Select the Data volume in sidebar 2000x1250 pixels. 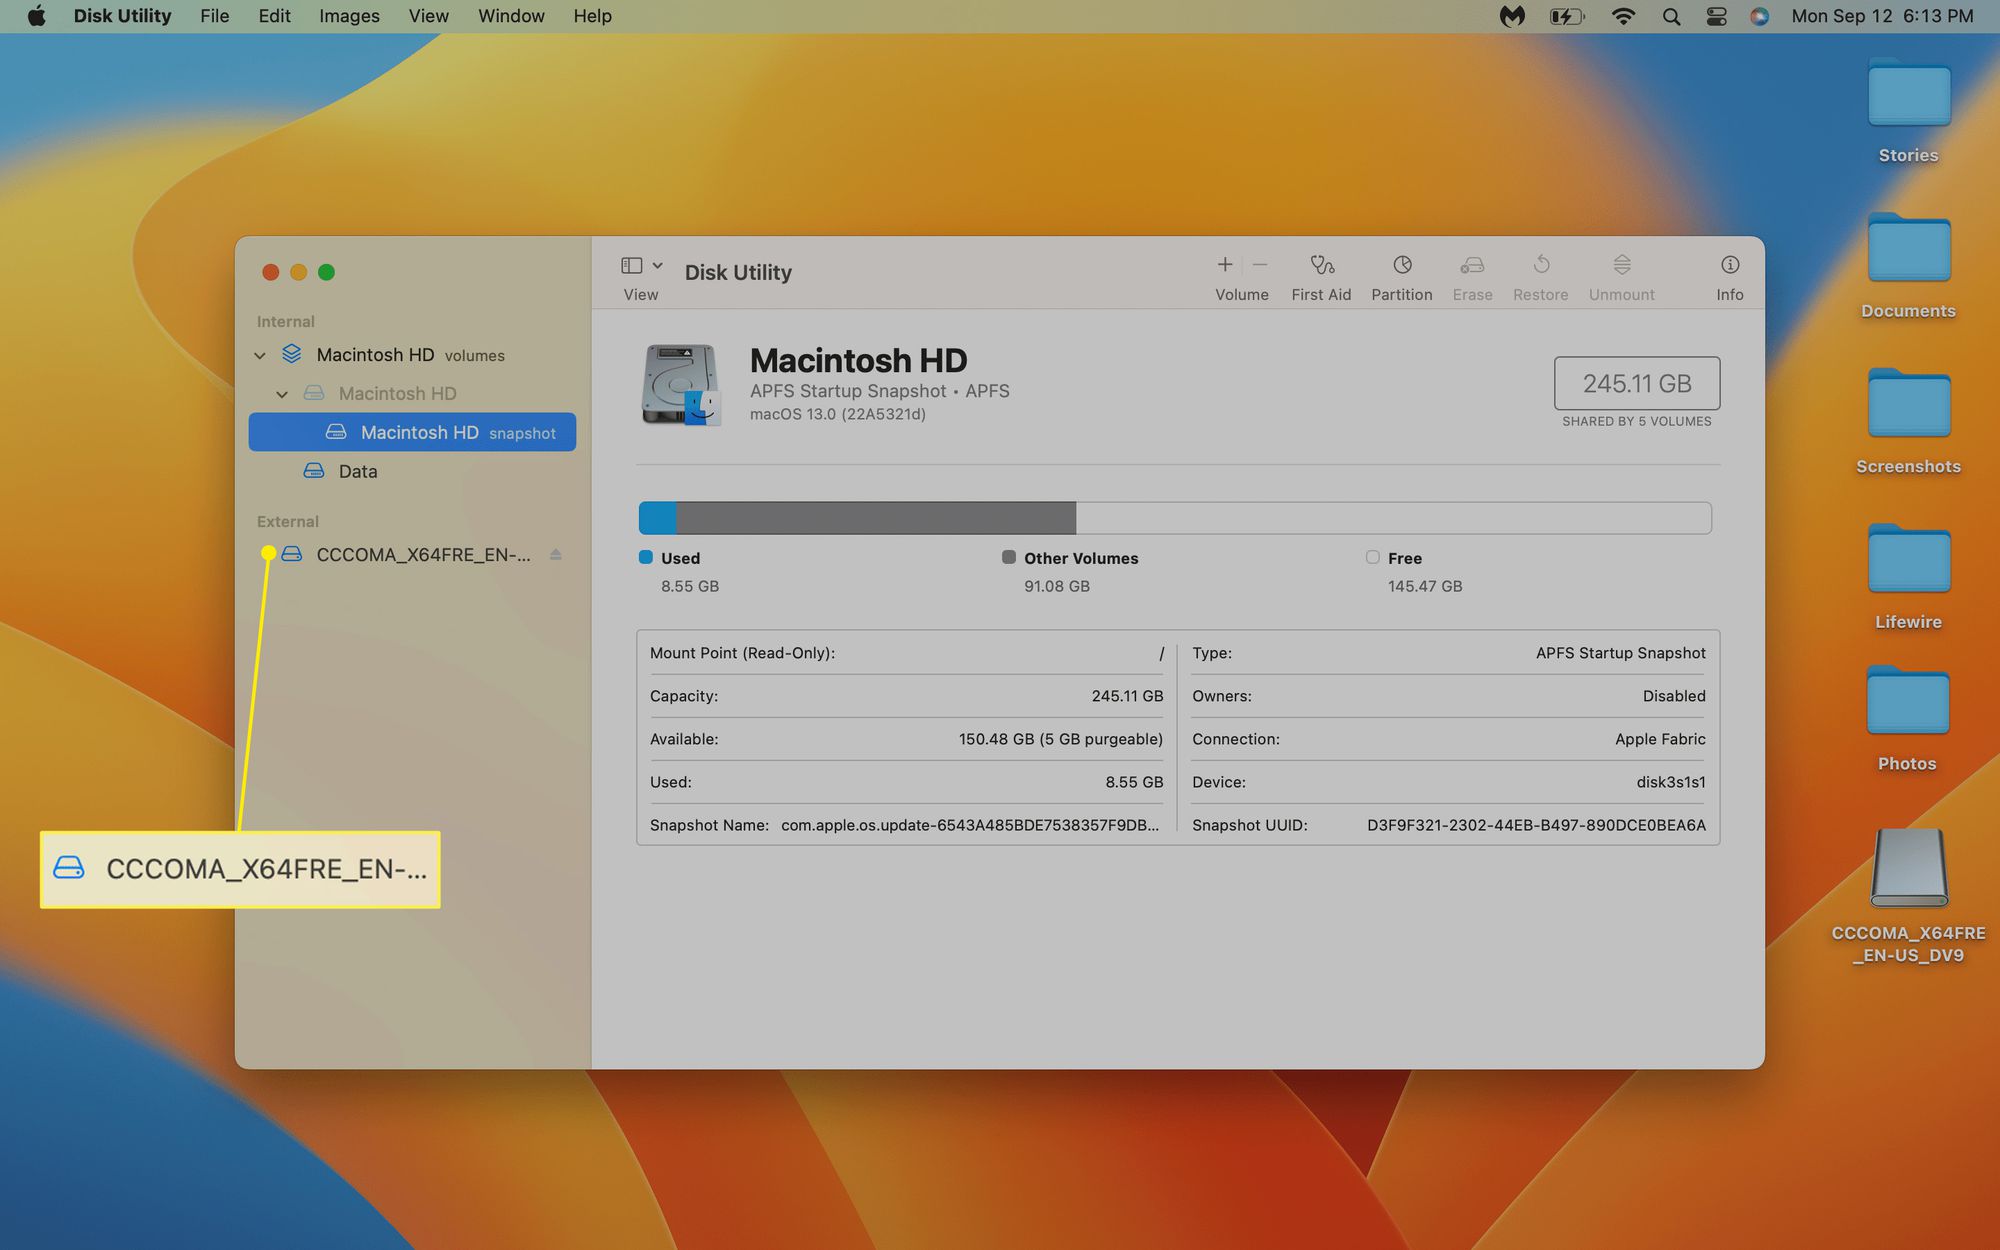click(412, 471)
